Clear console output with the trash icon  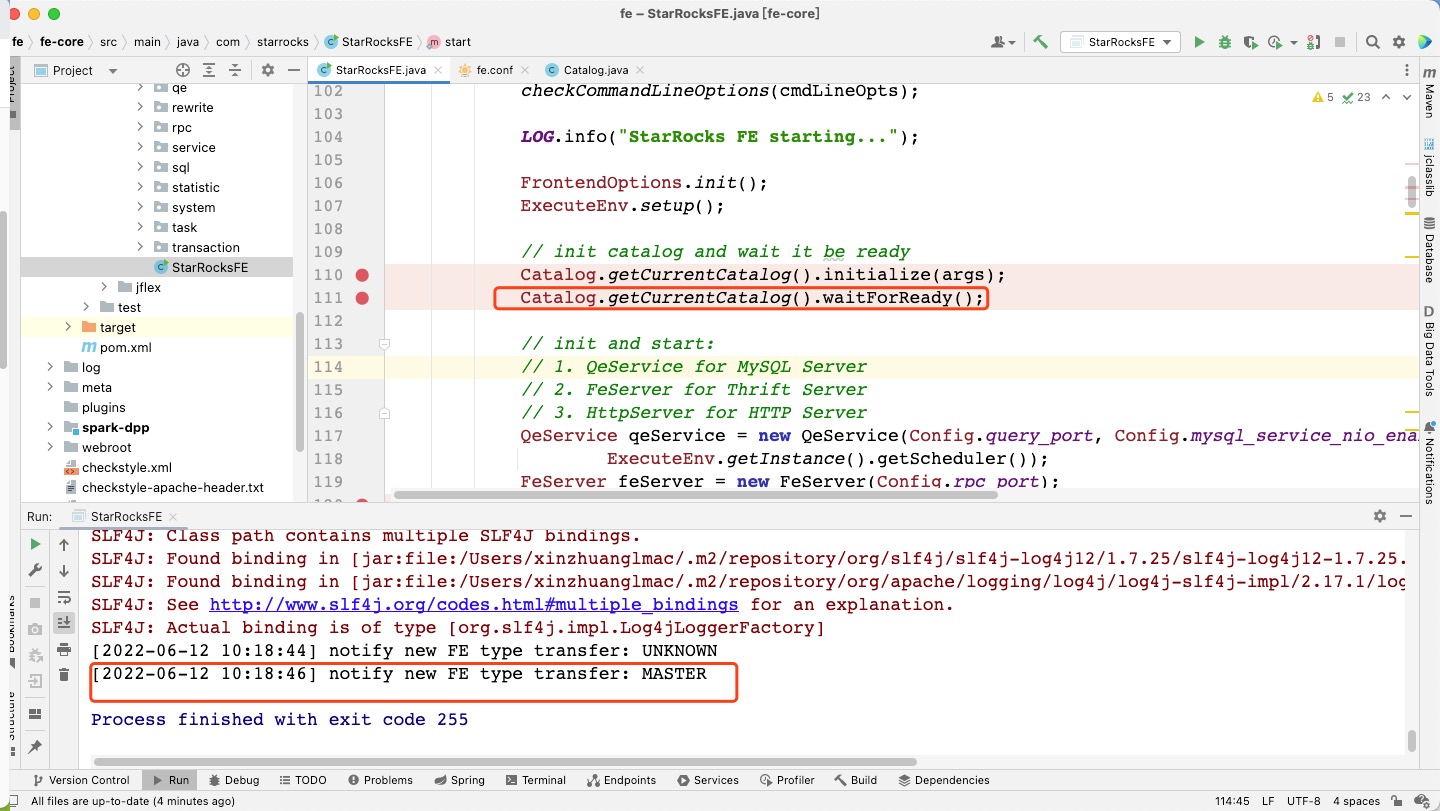64,675
